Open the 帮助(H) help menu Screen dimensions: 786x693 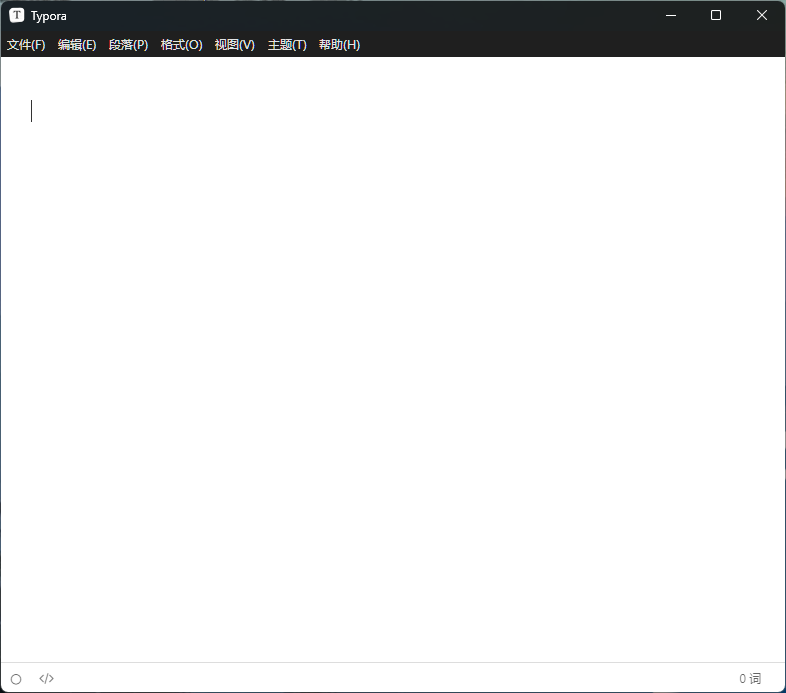(339, 45)
